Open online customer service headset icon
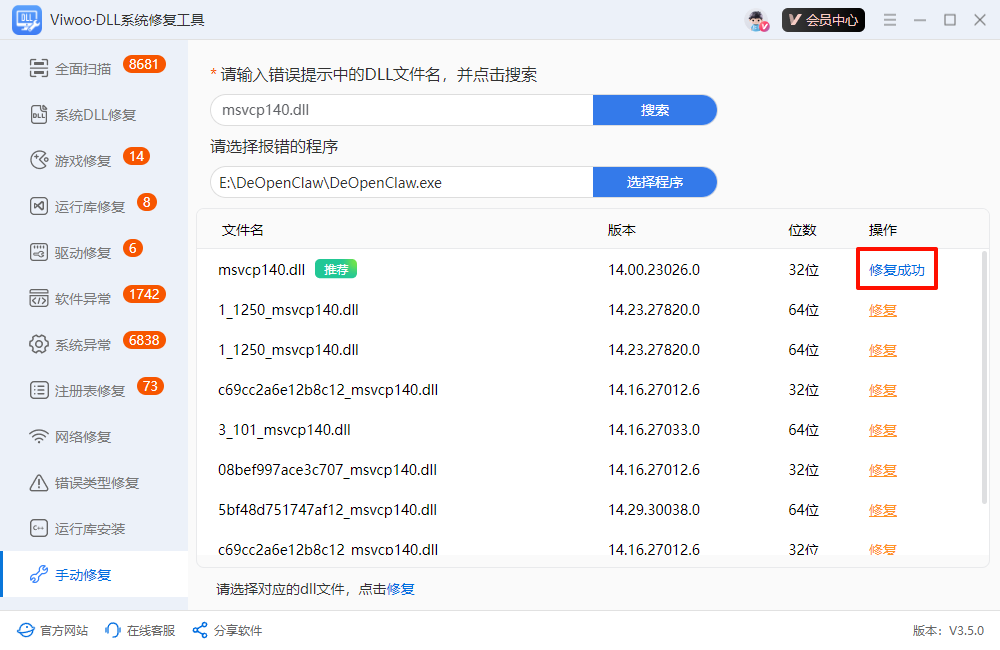1000x650 pixels. click(113, 631)
